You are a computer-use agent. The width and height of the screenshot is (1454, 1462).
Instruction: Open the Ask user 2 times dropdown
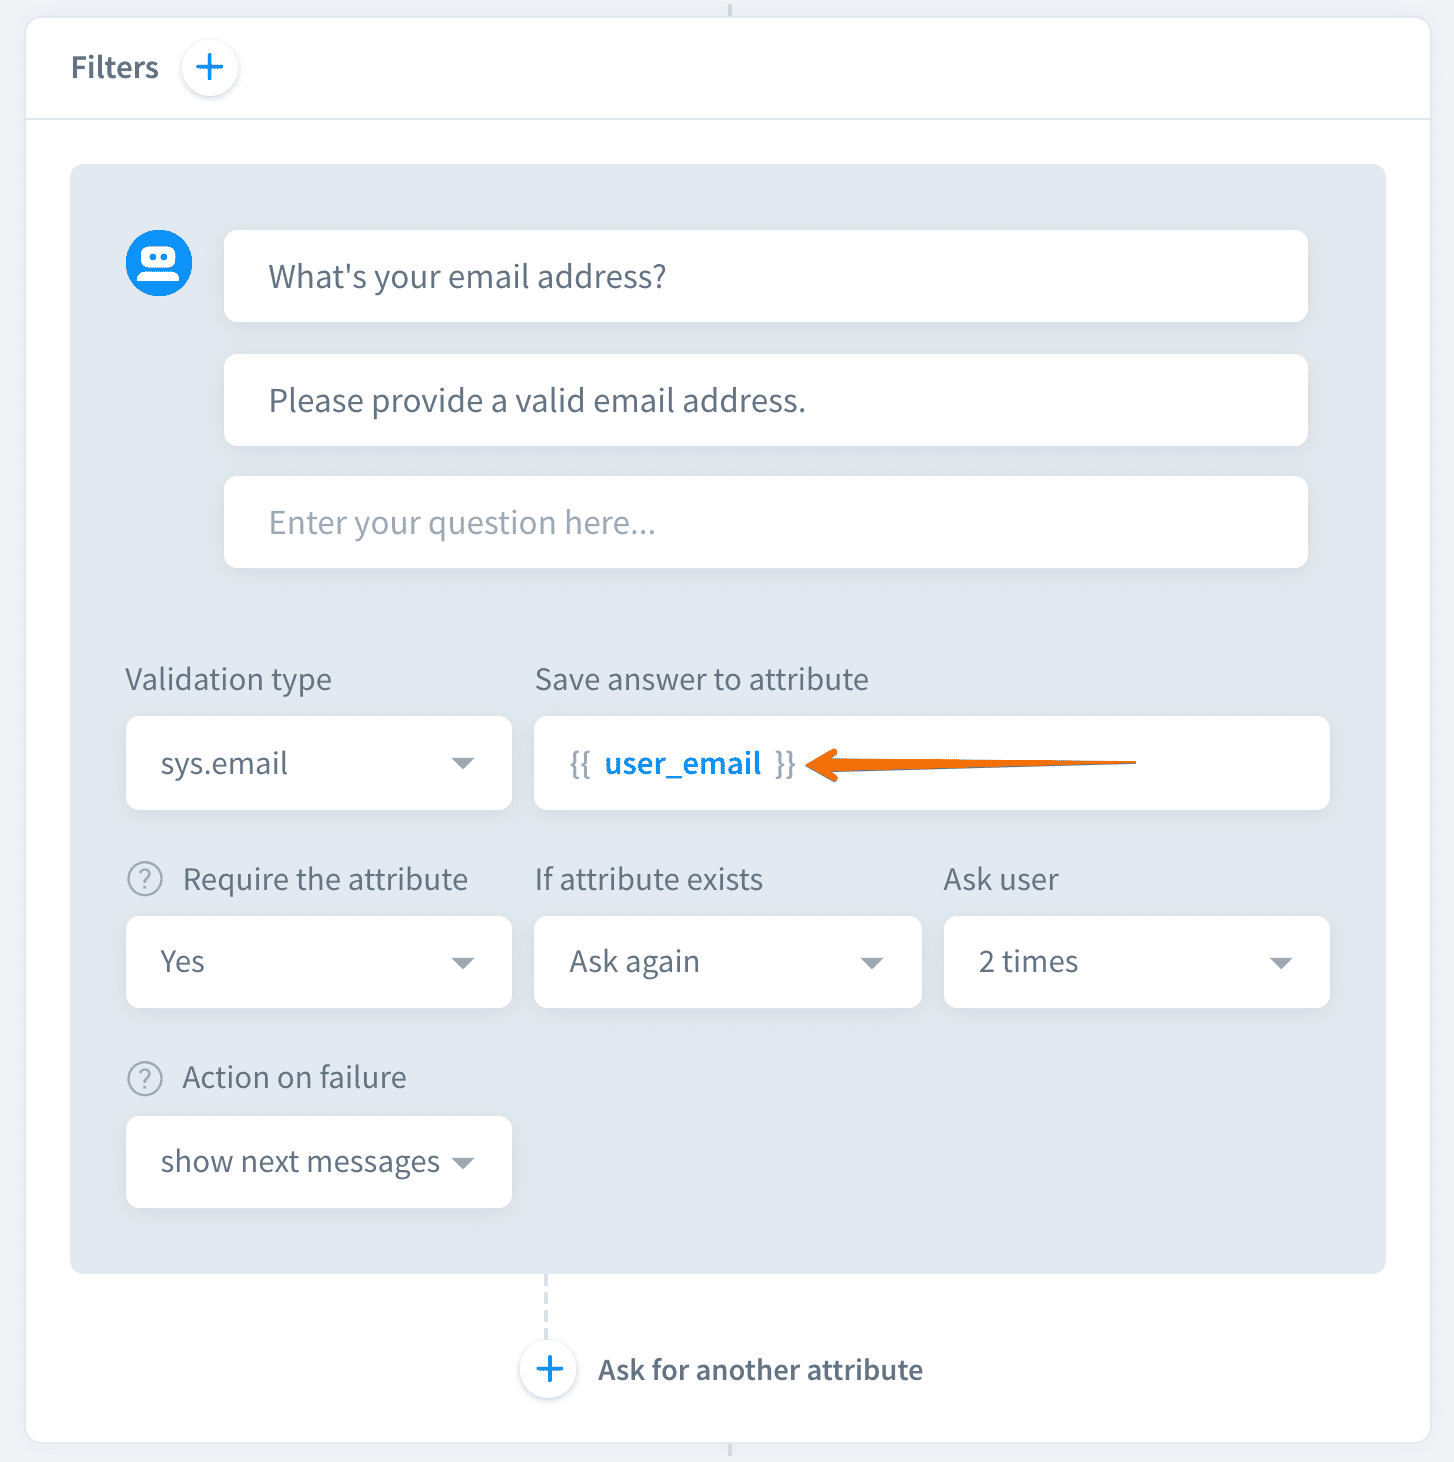click(1136, 962)
